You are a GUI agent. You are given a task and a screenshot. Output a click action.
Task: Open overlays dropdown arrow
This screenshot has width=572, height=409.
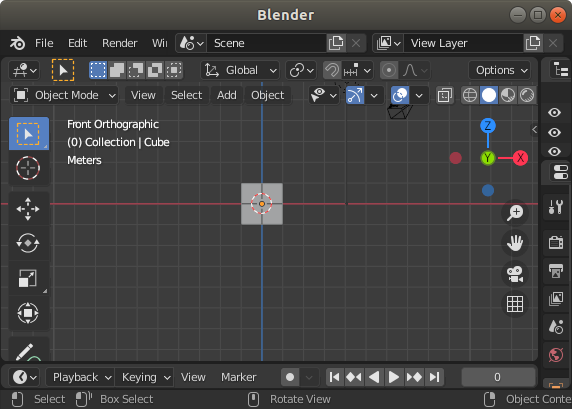pos(419,95)
